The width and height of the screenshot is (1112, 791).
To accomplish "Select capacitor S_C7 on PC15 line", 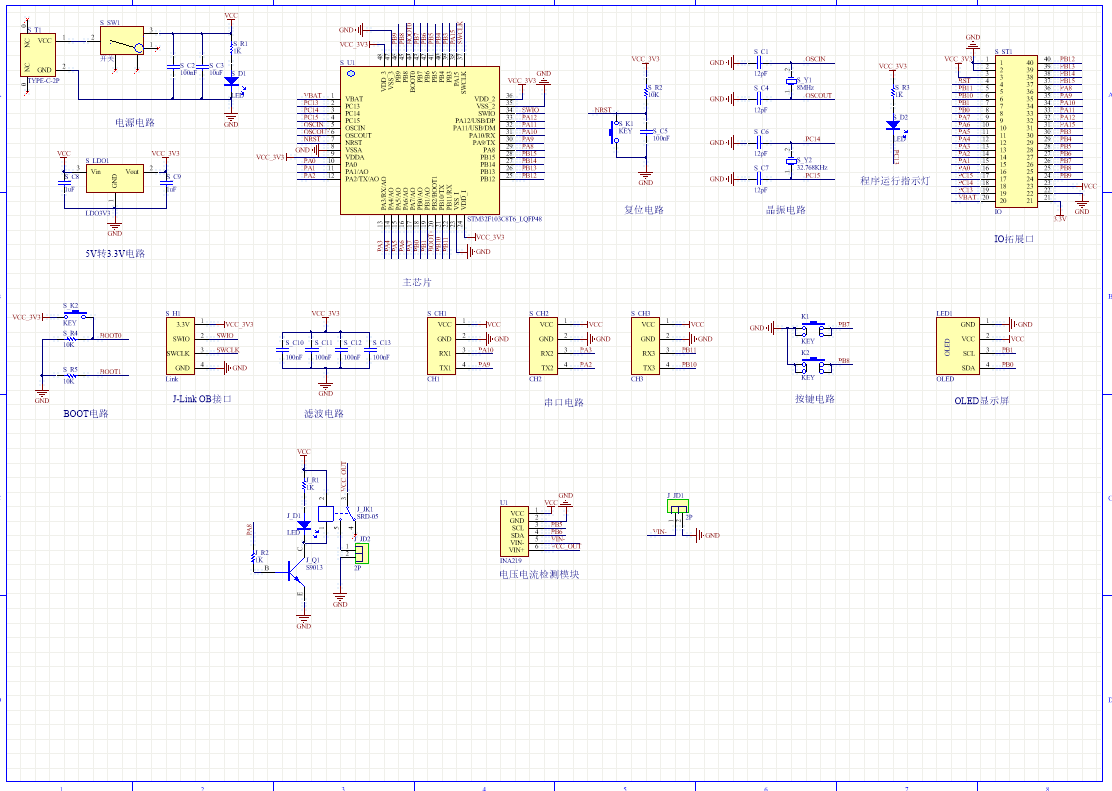I will pyautogui.click(x=759, y=179).
